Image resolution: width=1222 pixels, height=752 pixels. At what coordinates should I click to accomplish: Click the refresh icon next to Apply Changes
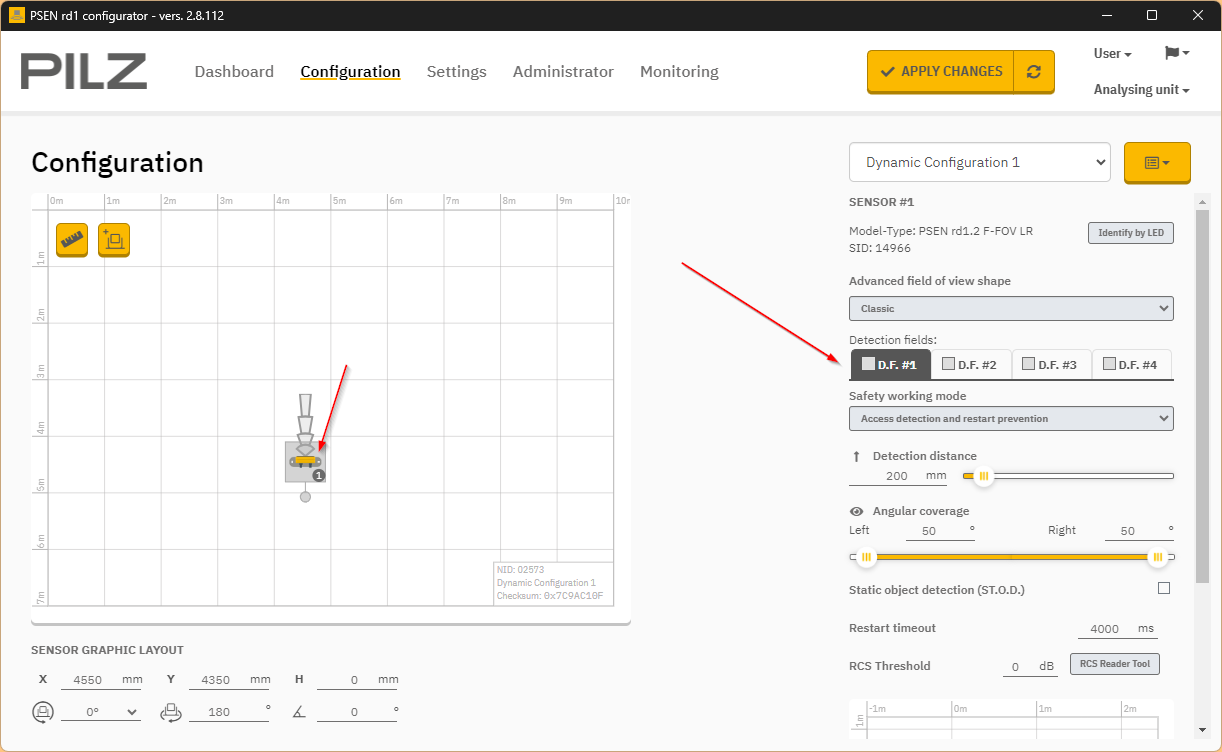1034,72
